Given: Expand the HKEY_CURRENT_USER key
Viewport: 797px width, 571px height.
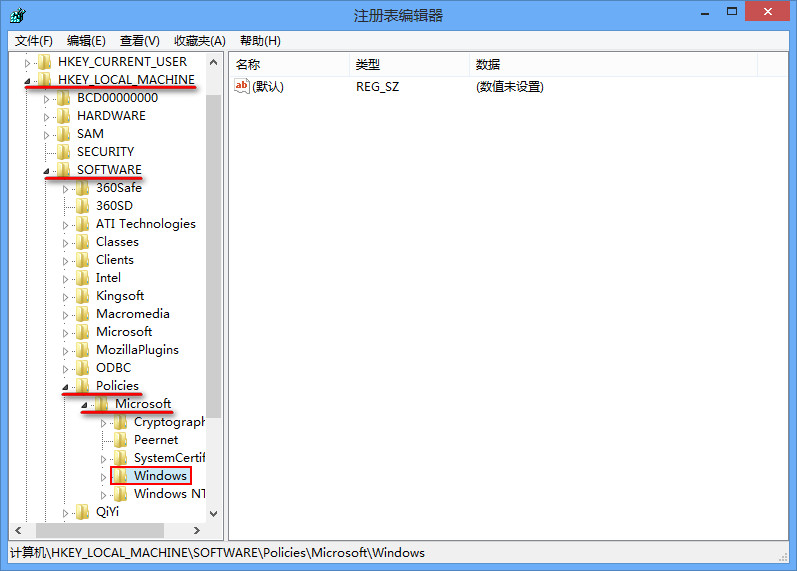Looking at the screenshot, I should (x=28, y=62).
